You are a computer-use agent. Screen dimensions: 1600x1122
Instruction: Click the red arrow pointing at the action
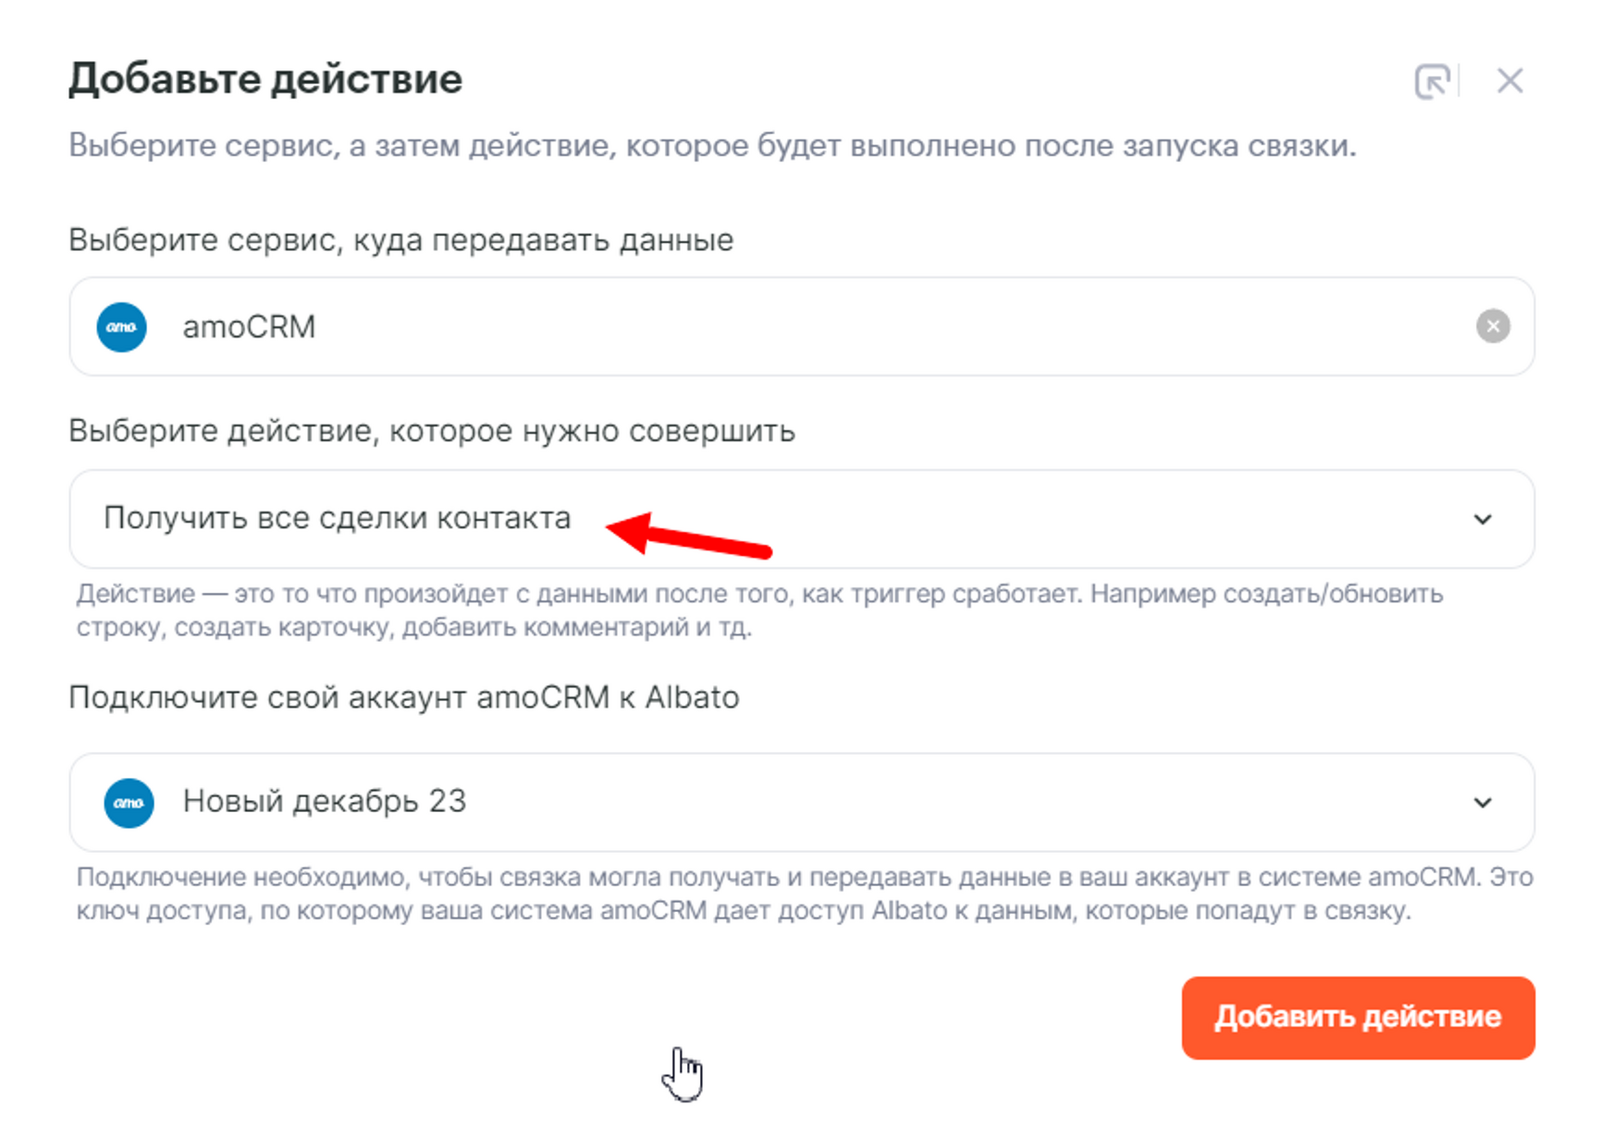coord(689,535)
